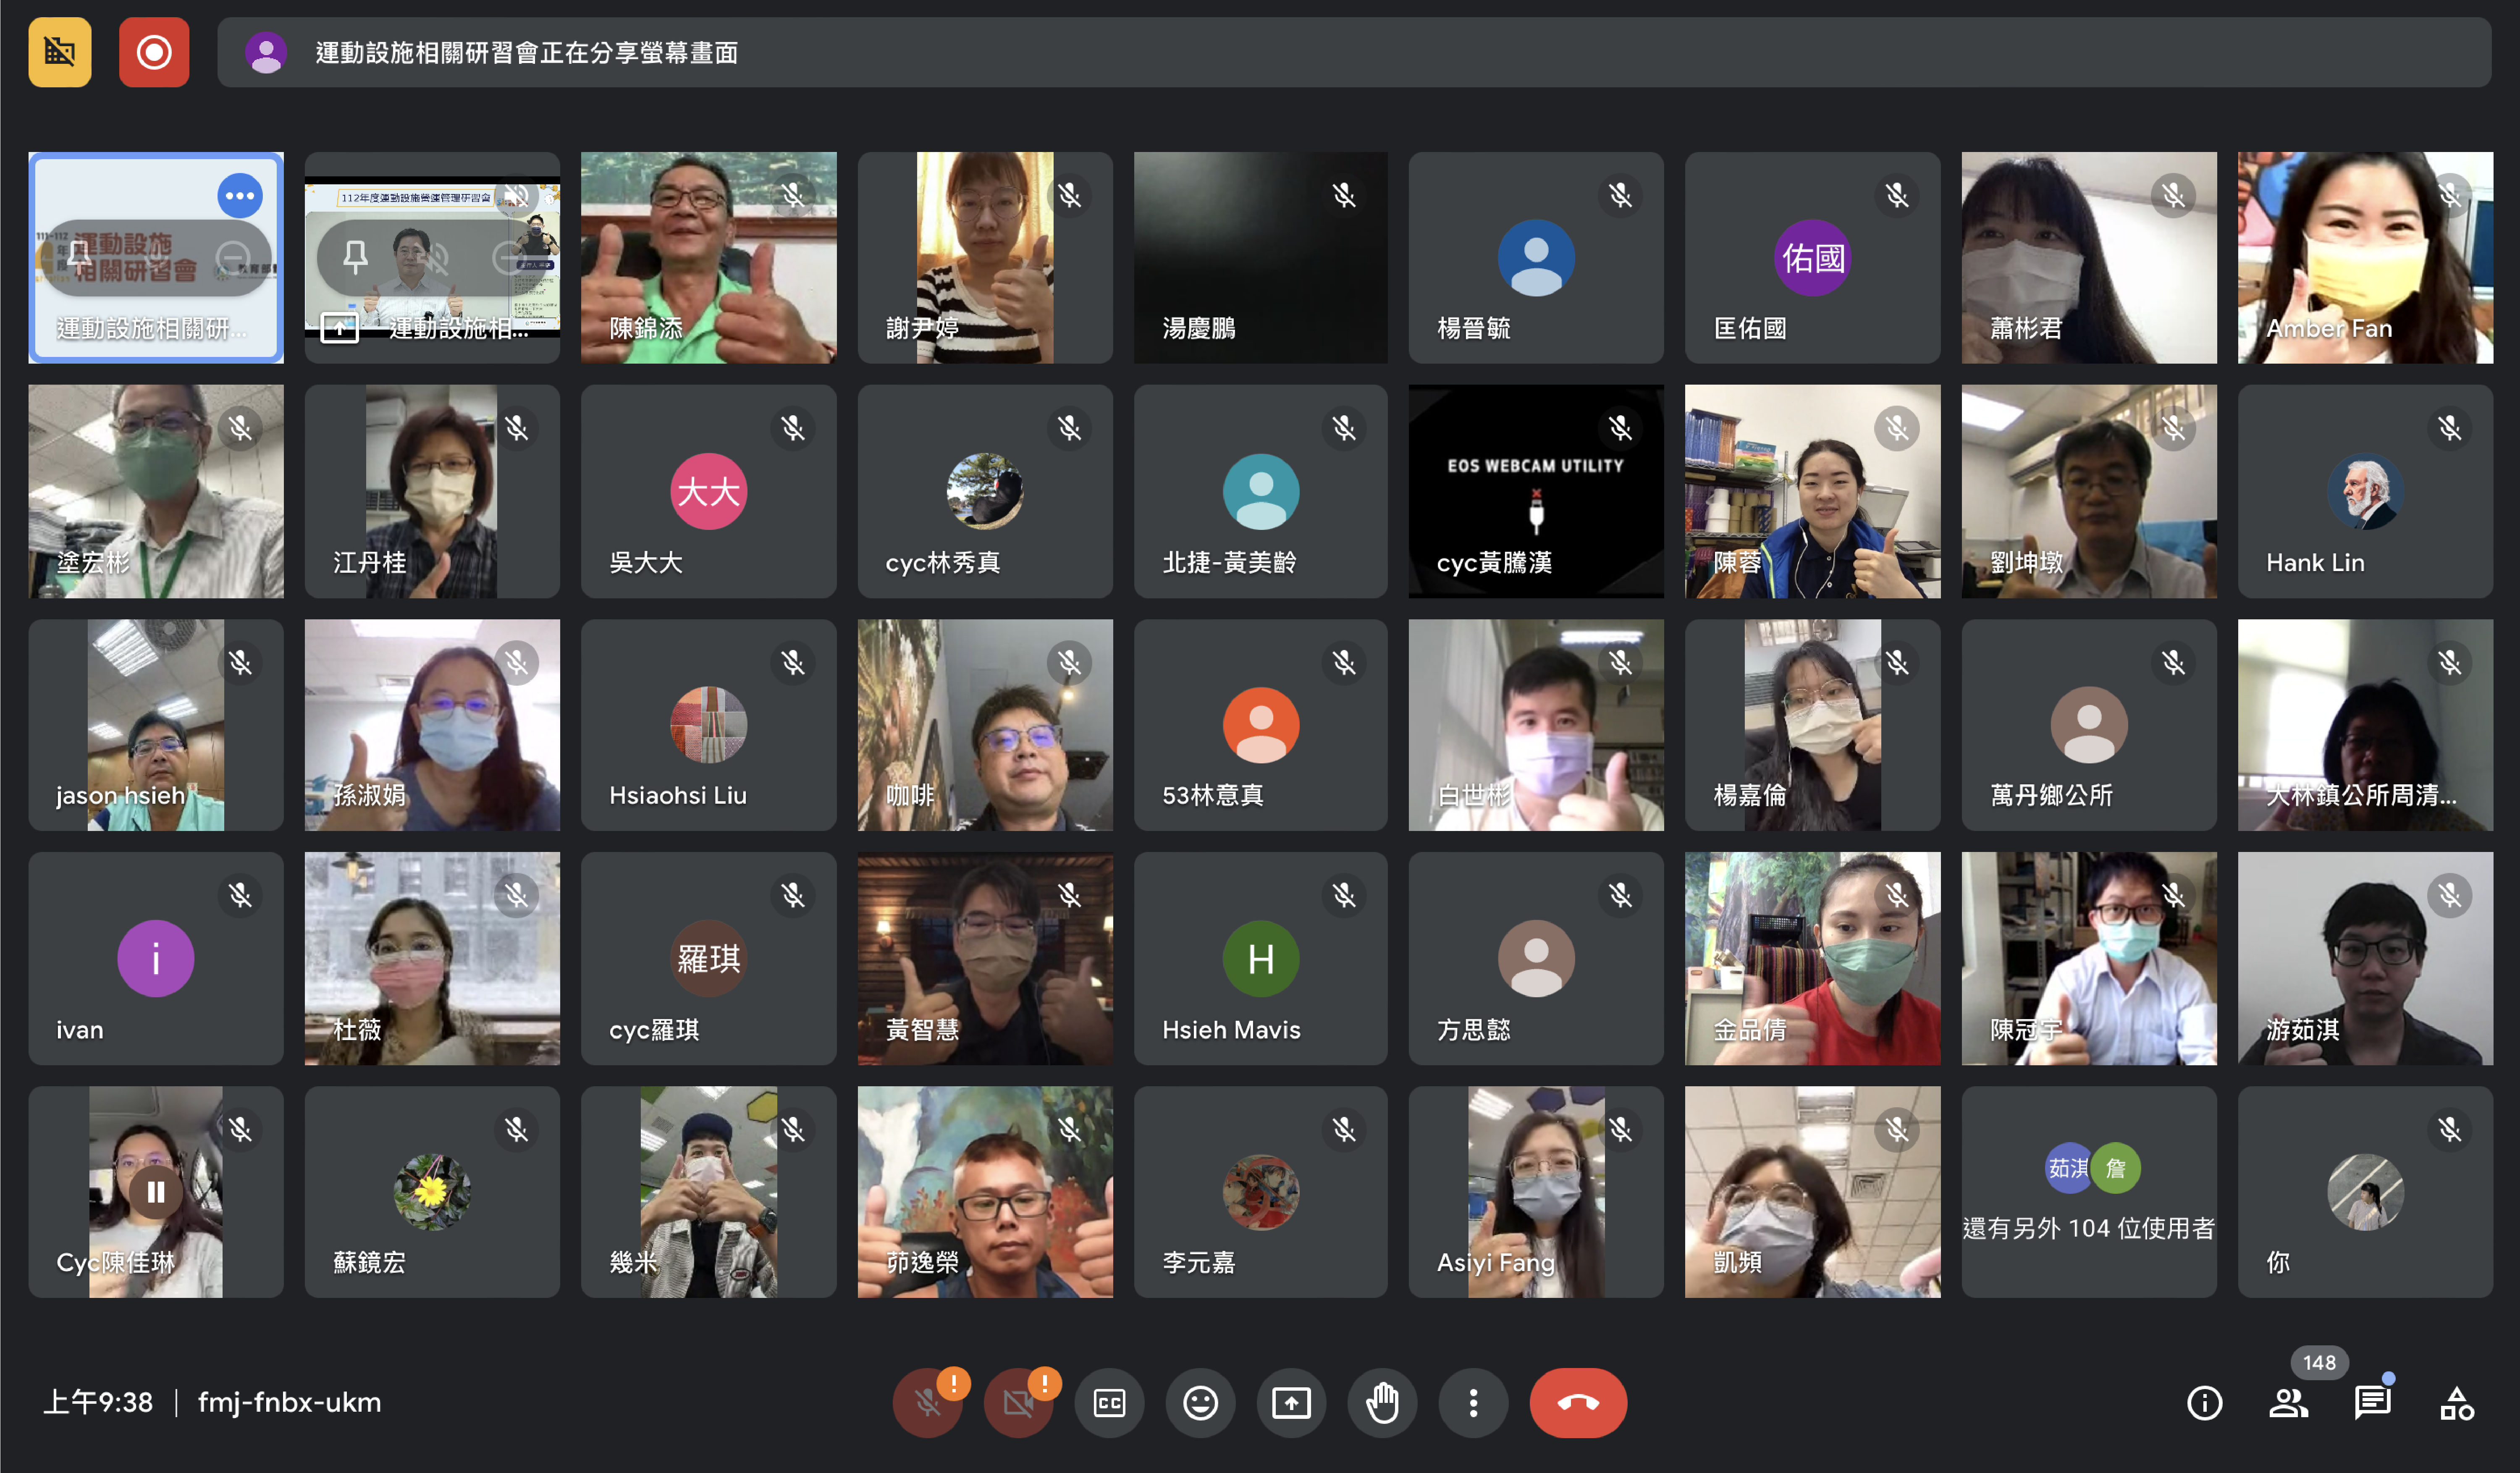Click 蘇鏡宏 yellow flower avatar
The width and height of the screenshot is (2520, 1473).
coord(432,1192)
